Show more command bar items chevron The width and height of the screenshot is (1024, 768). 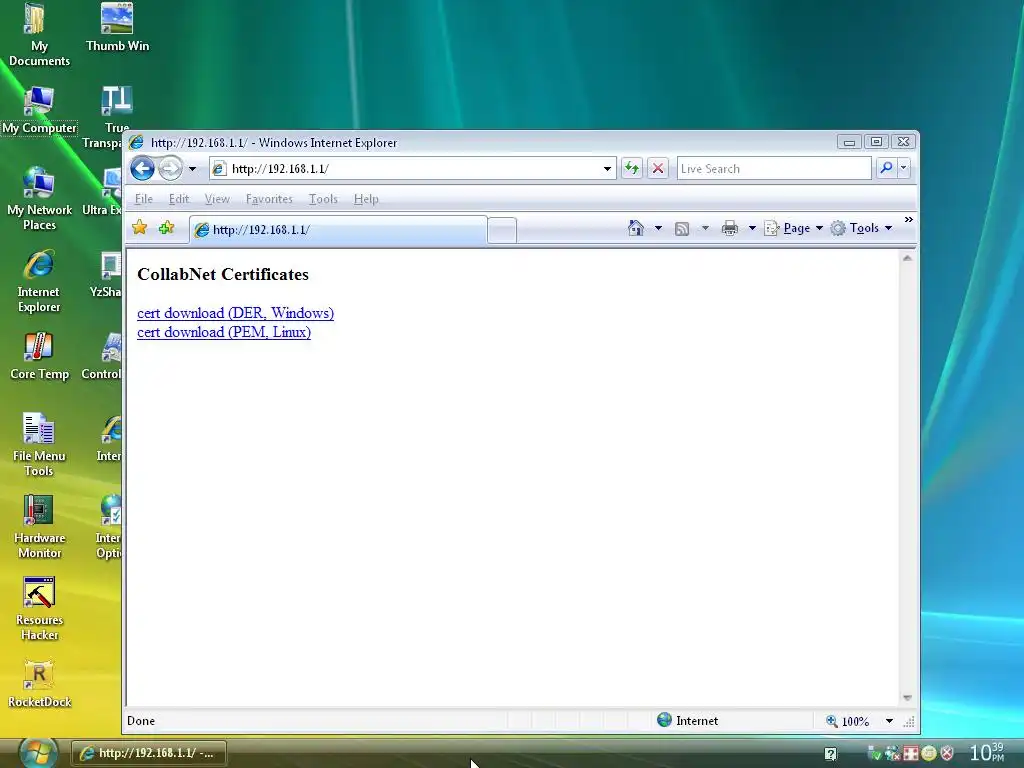(x=908, y=219)
